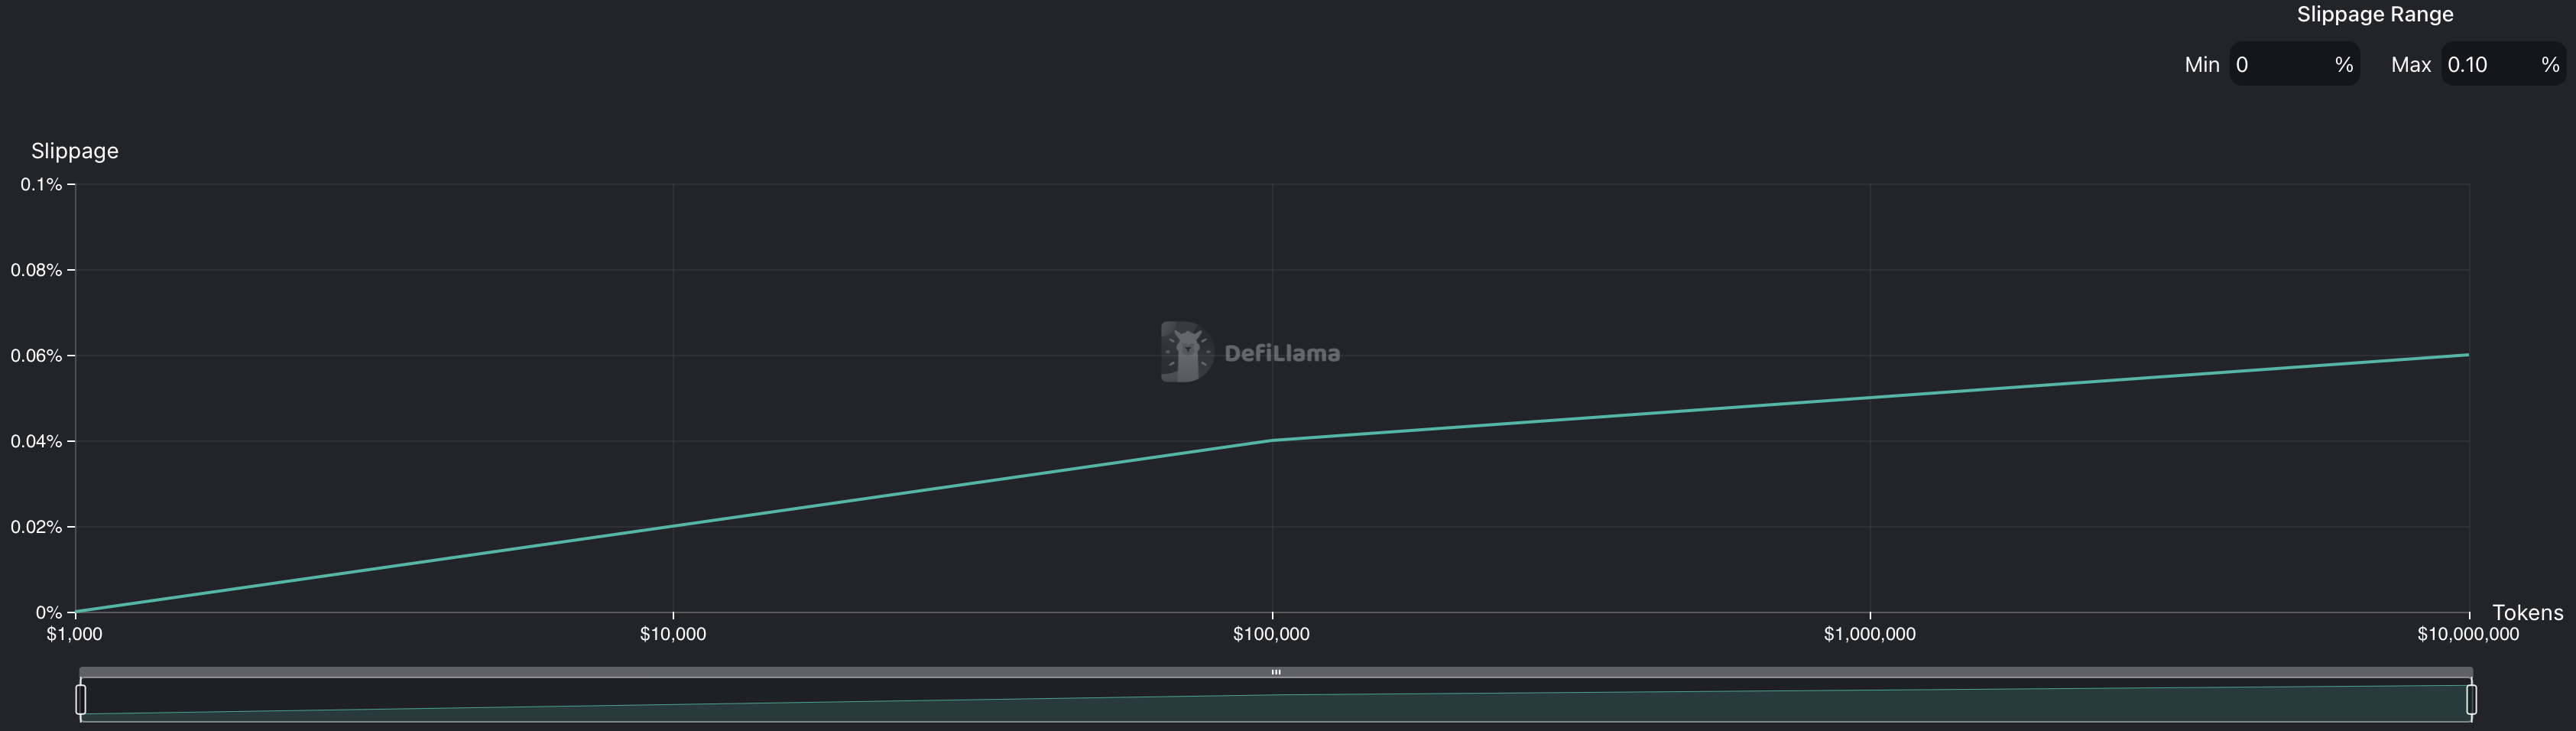Viewport: 2576px width, 731px height.
Task: Click the slippage line at the $1,000,000 gridline
Action: coord(1870,398)
